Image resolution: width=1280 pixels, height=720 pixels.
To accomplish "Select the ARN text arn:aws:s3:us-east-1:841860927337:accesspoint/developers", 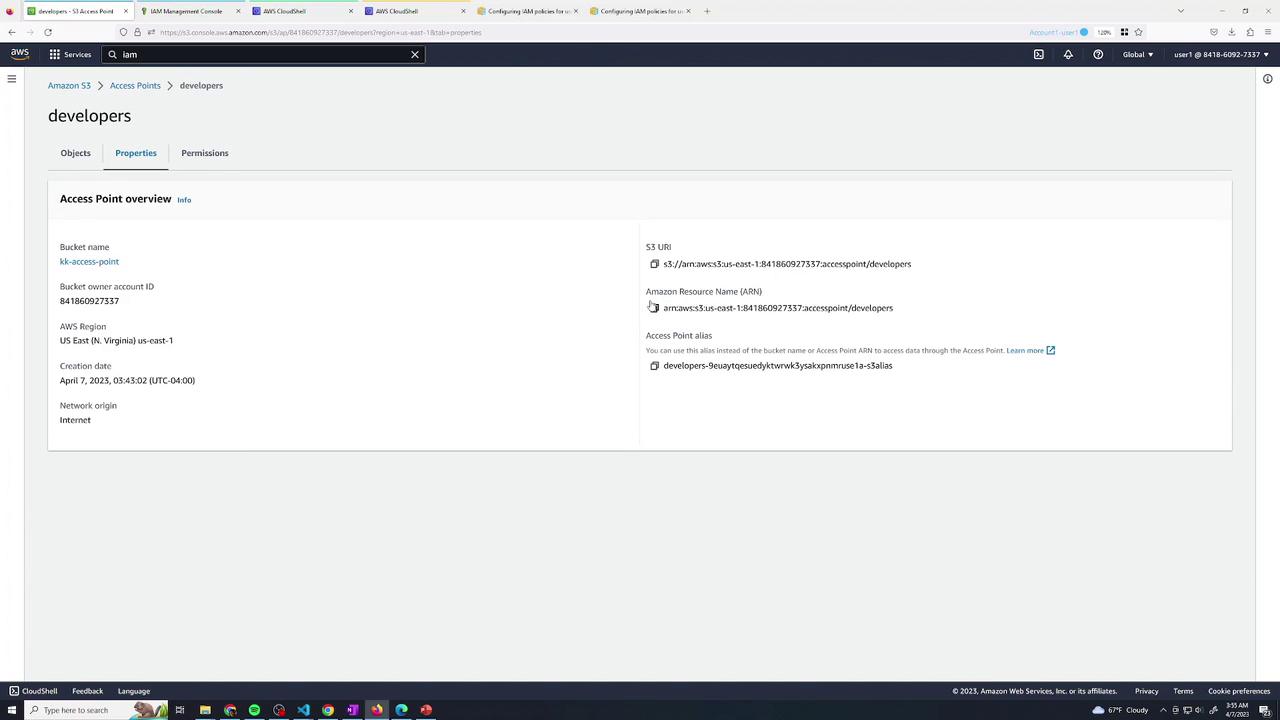I will pos(778,308).
